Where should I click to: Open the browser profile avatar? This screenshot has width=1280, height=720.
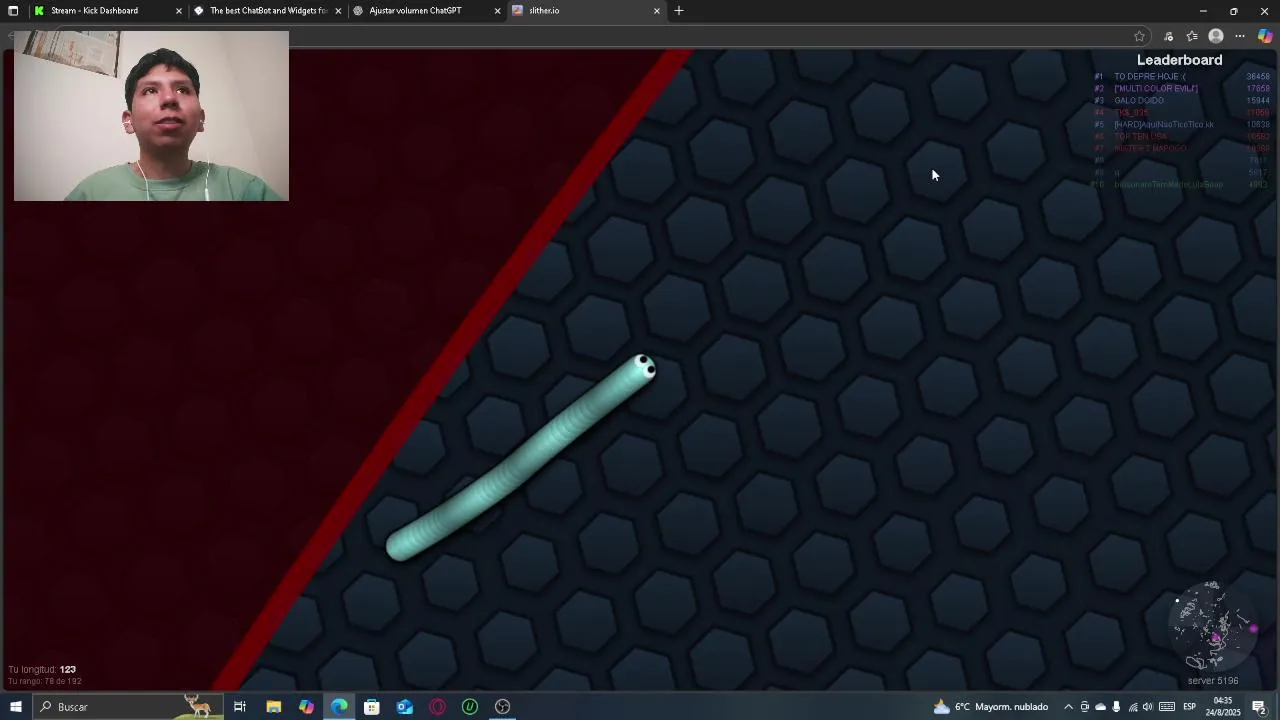pos(1216,36)
